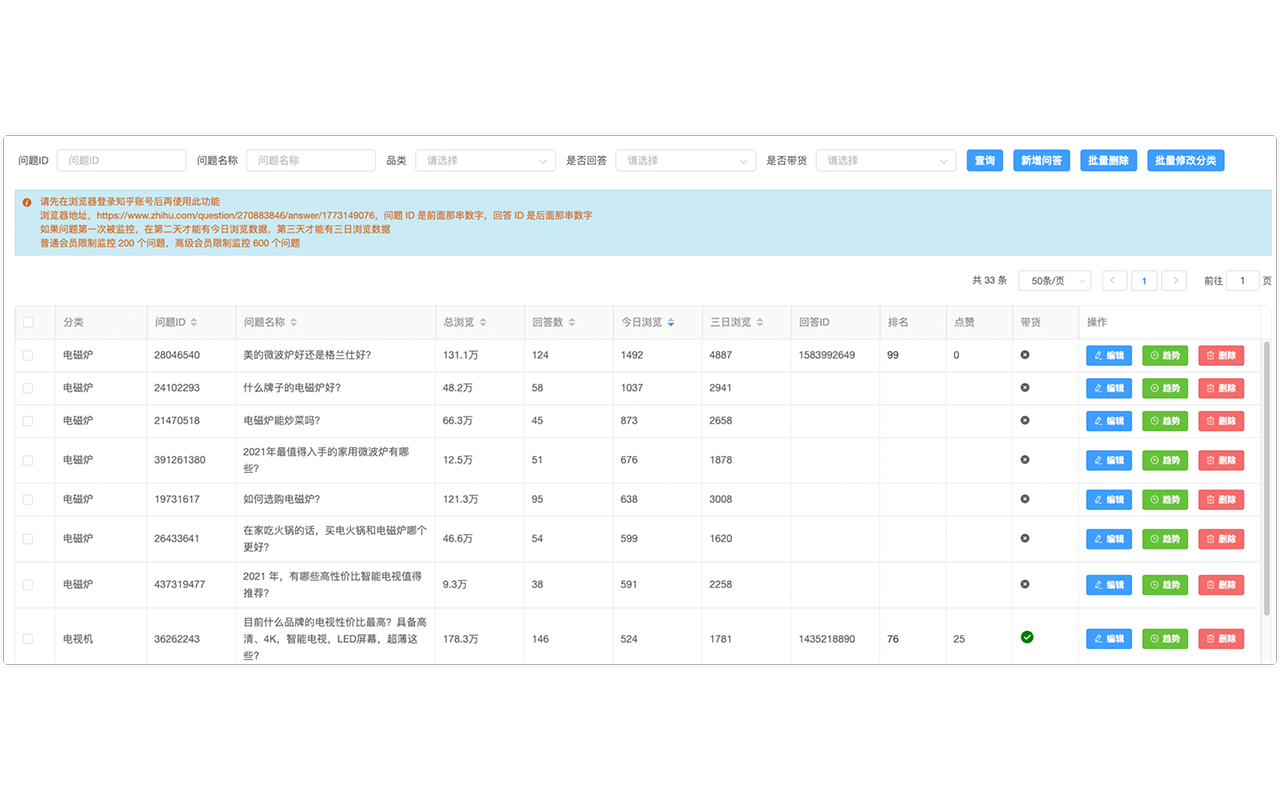1280x800 pixels.
Task: Sort table by 三日浏览 column
Action: [x=759, y=322]
